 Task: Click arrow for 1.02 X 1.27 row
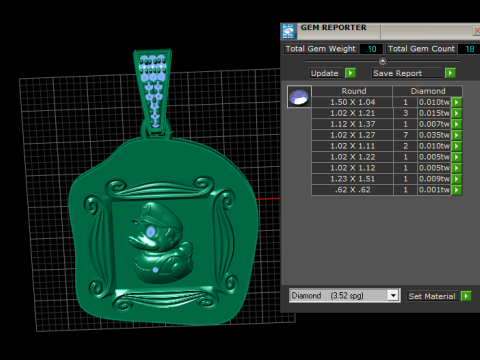click(x=457, y=135)
